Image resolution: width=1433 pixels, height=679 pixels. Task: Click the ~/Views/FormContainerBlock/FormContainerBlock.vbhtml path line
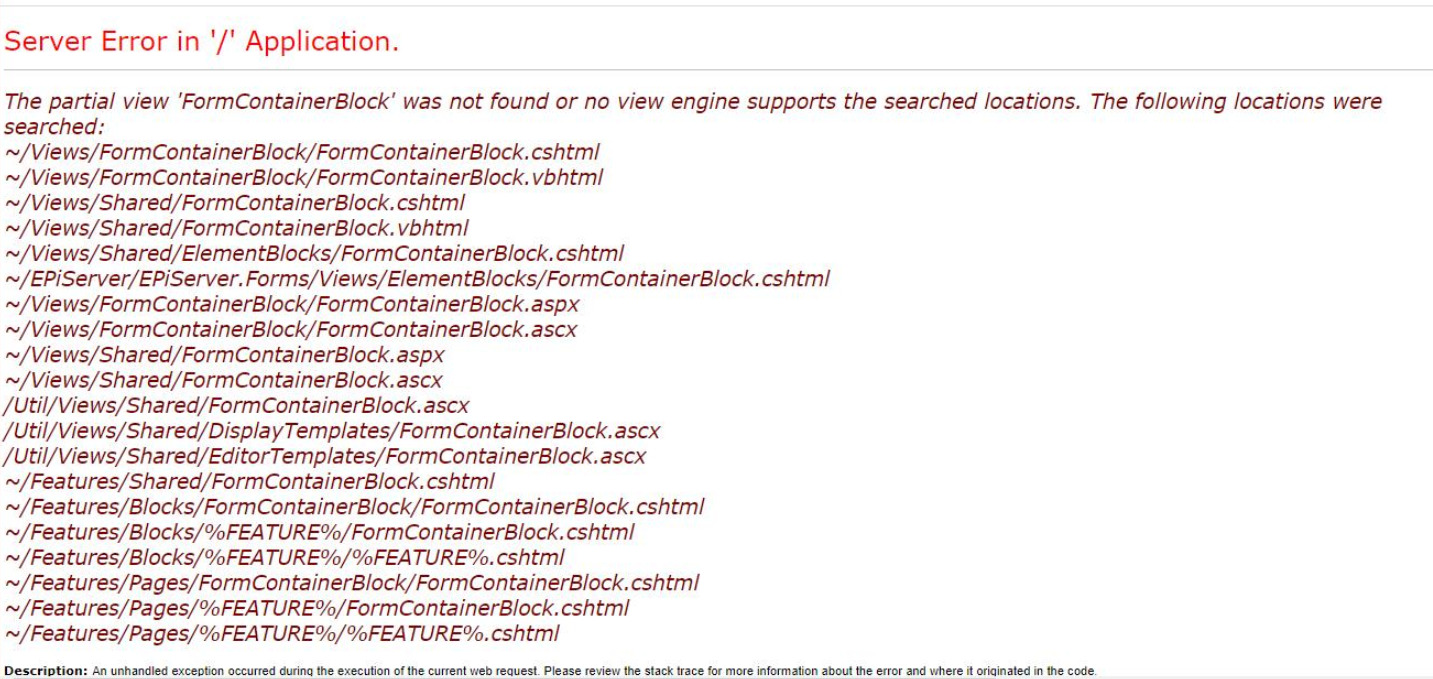(x=304, y=178)
